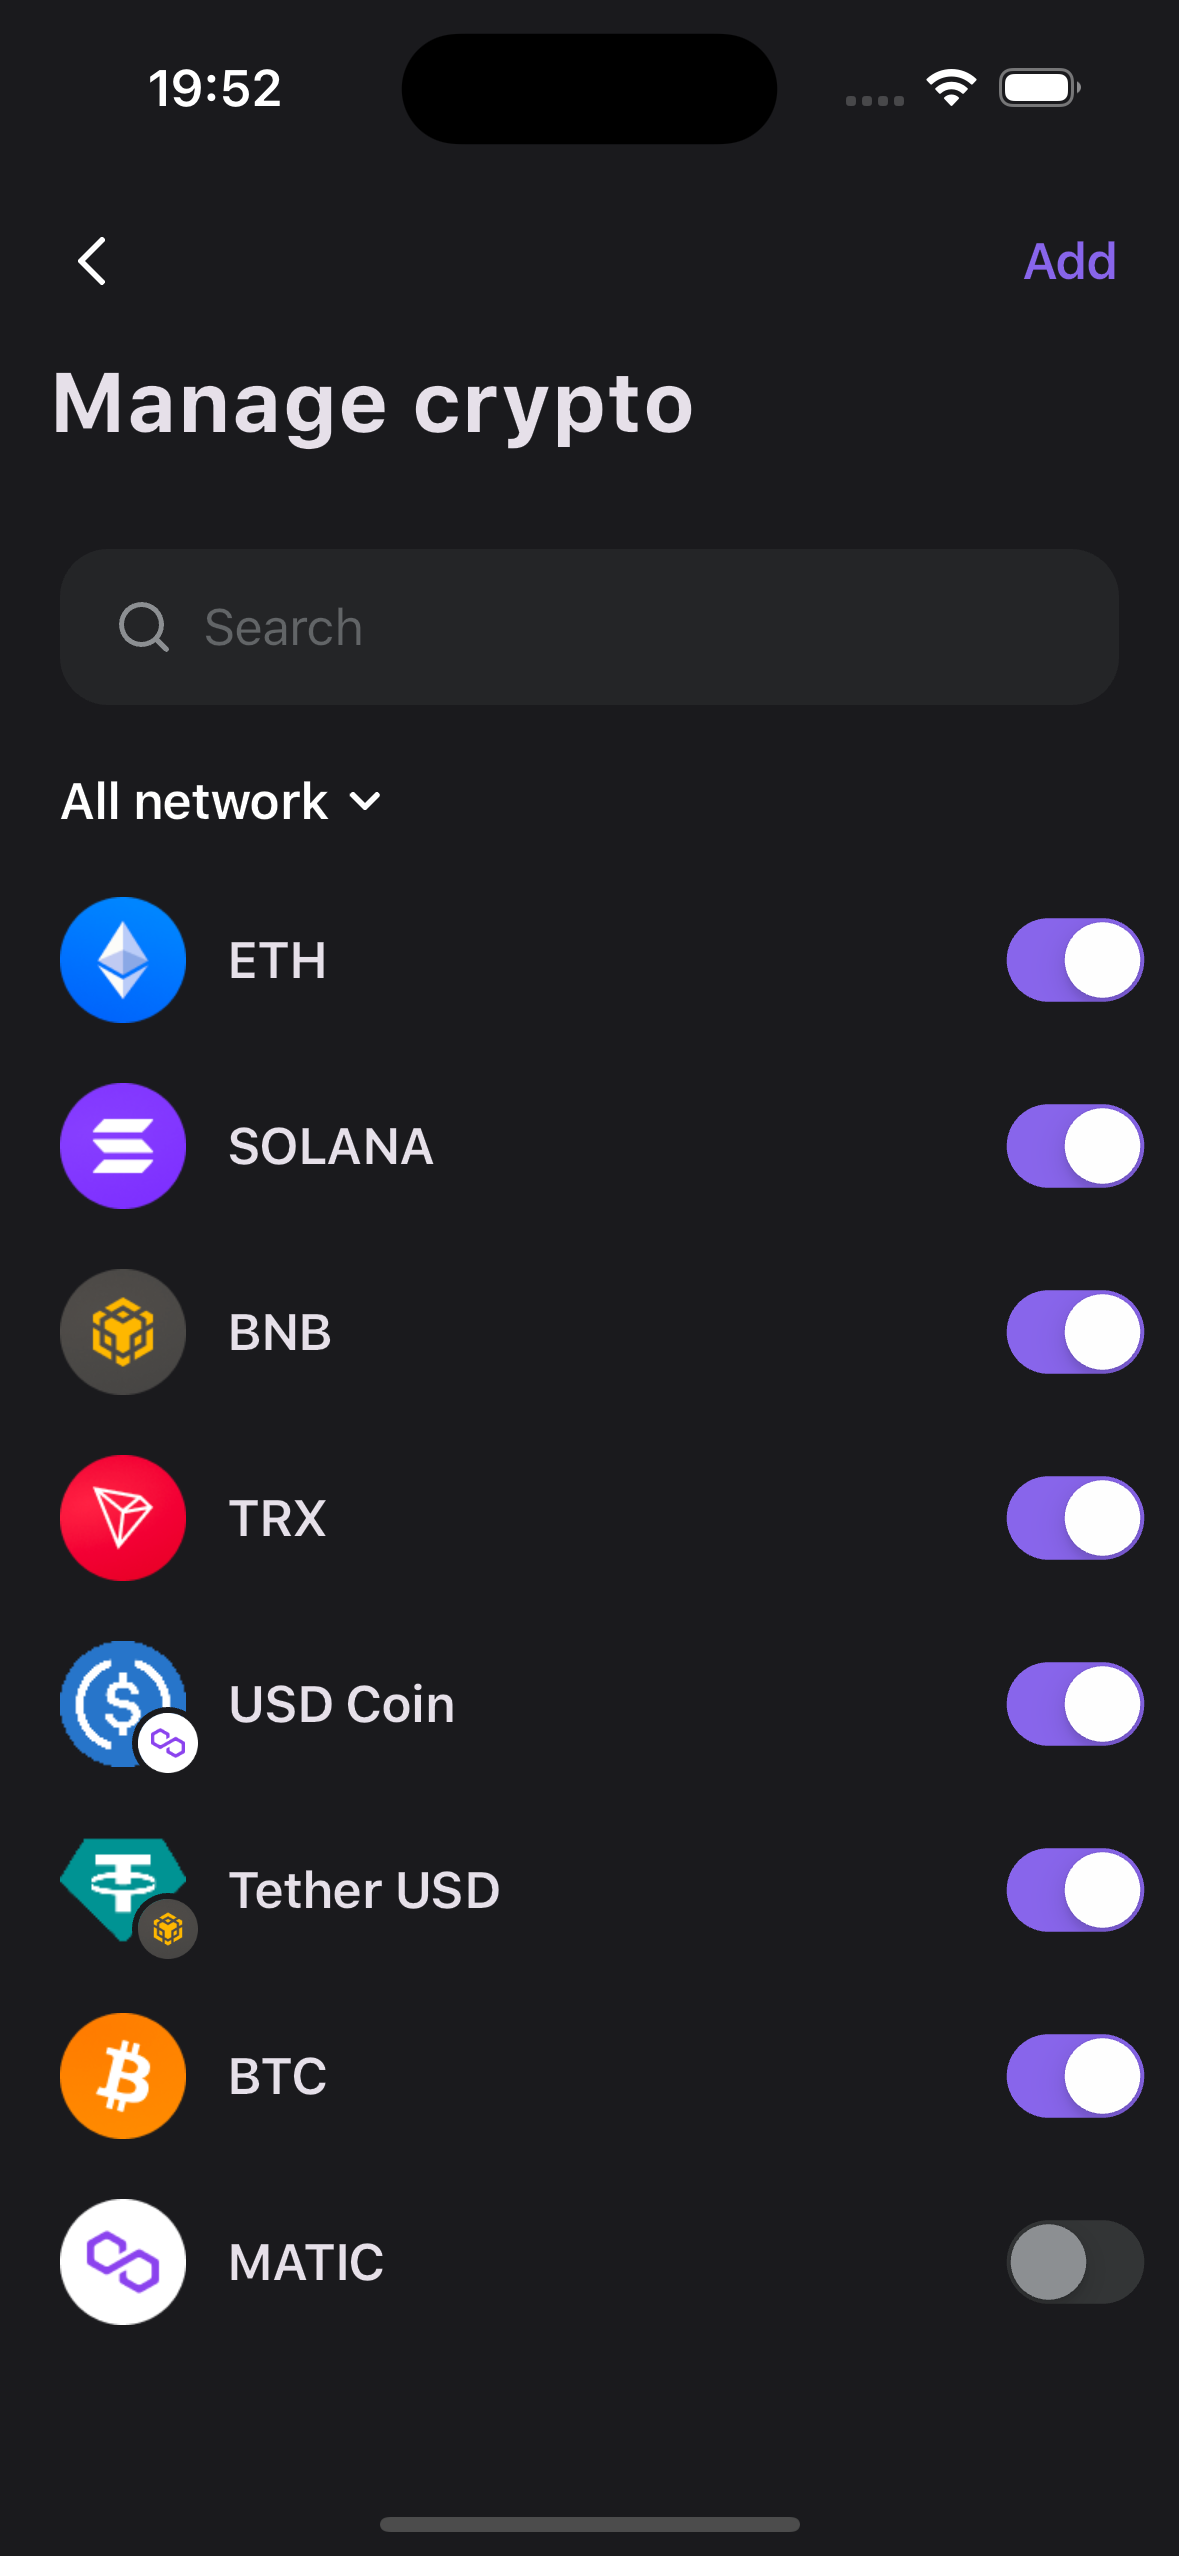Turn off the TRX switch

[x=1074, y=1518]
